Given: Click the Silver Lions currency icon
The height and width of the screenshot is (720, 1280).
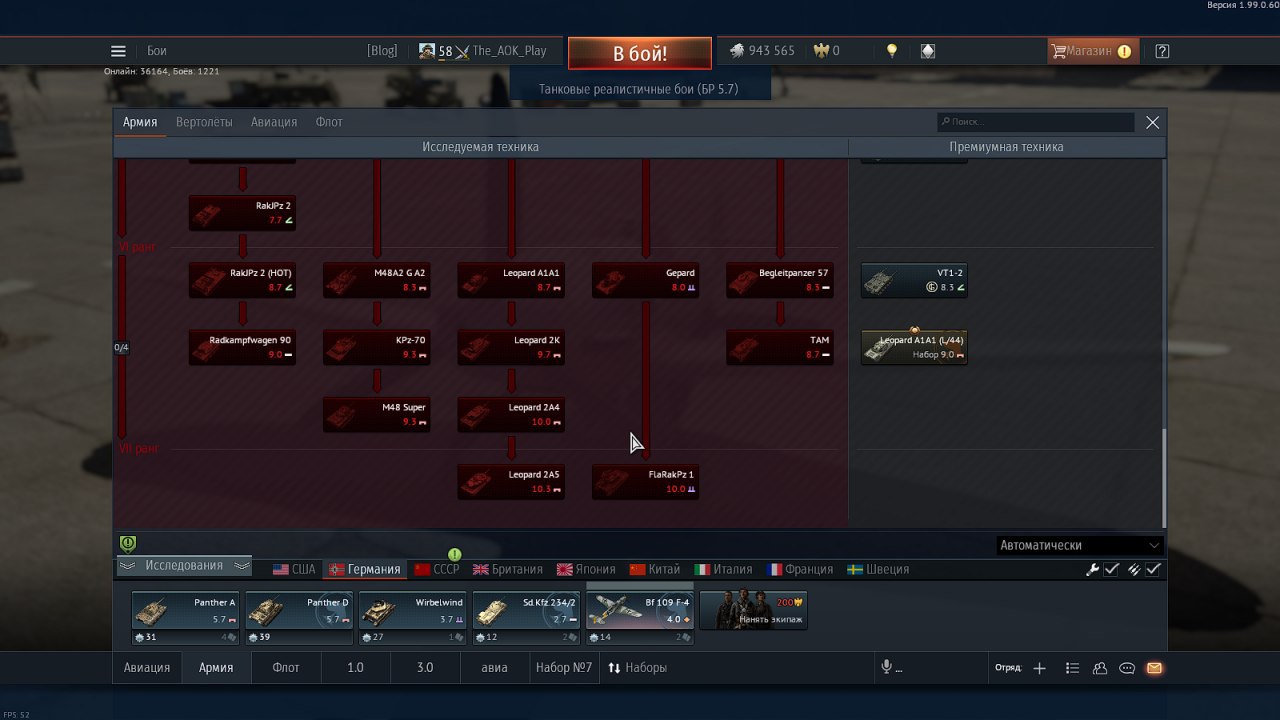Looking at the screenshot, I should click(737, 51).
